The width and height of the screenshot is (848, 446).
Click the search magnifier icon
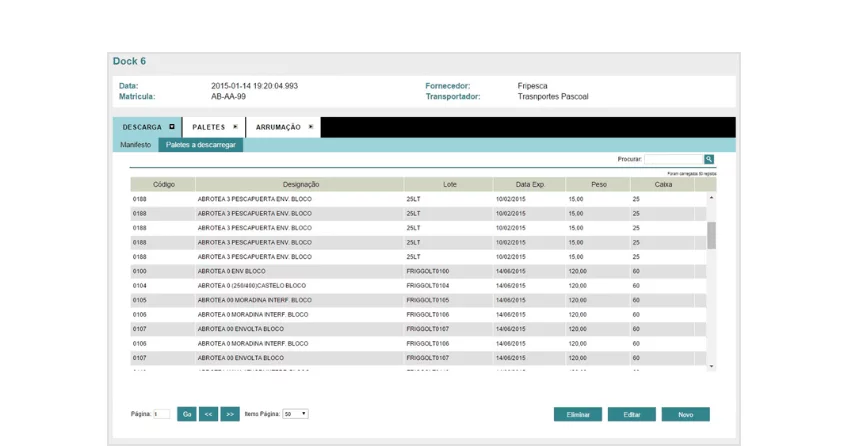(x=709, y=159)
